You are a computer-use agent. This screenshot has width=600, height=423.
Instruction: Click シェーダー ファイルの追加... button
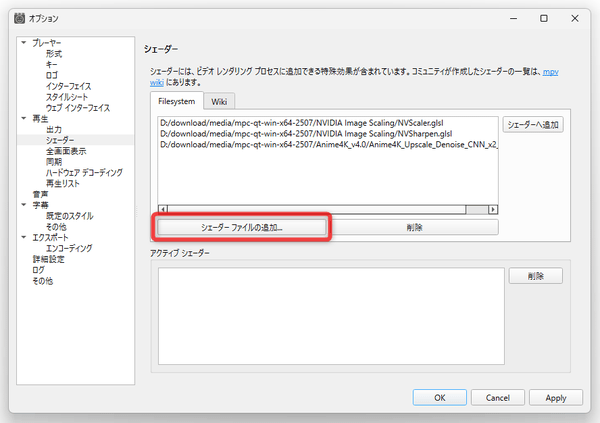pyautogui.click(x=242, y=227)
